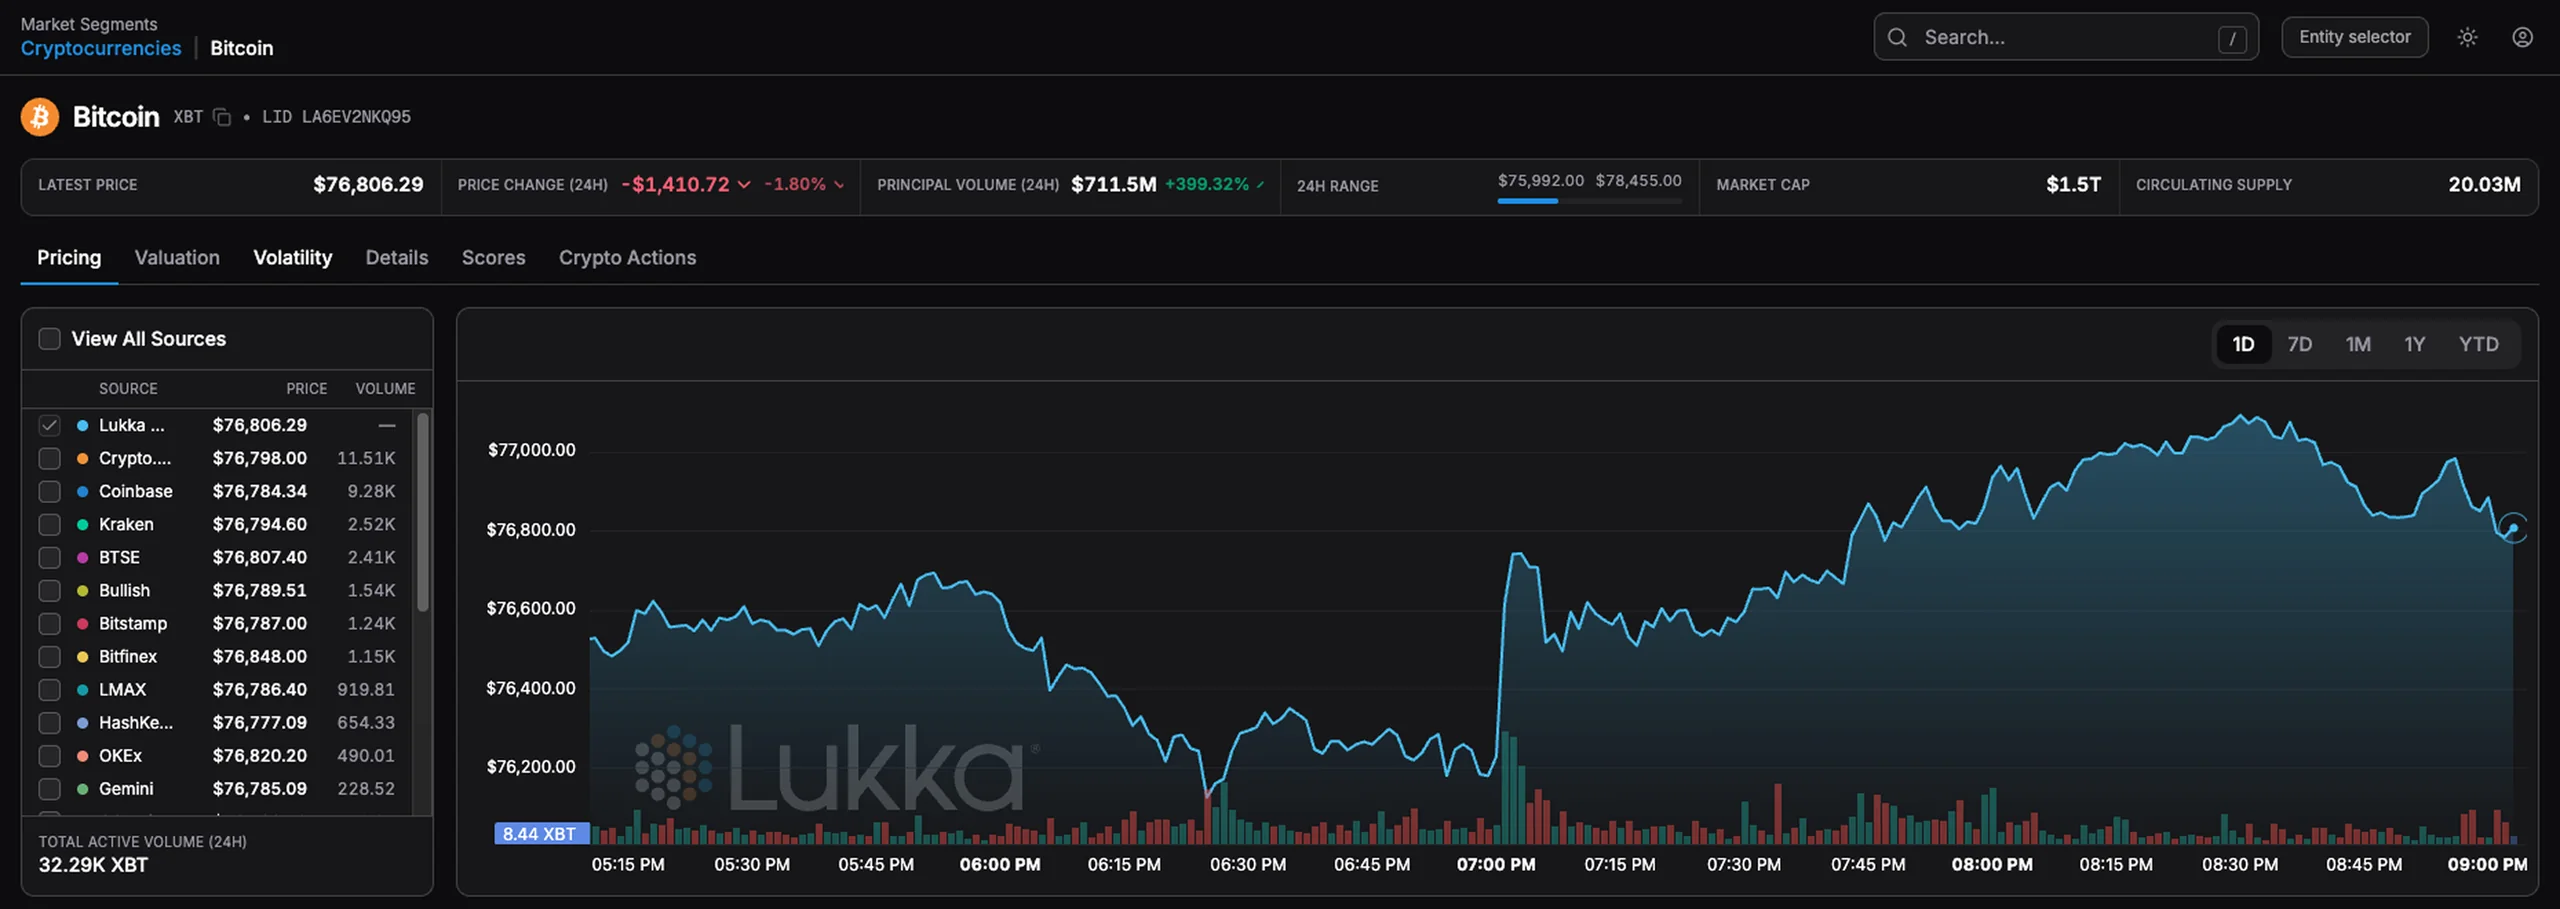The width and height of the screenshot is (2560, 909).
Task: Copy the XBT ticker with copy icon
Action: point(222,117)
